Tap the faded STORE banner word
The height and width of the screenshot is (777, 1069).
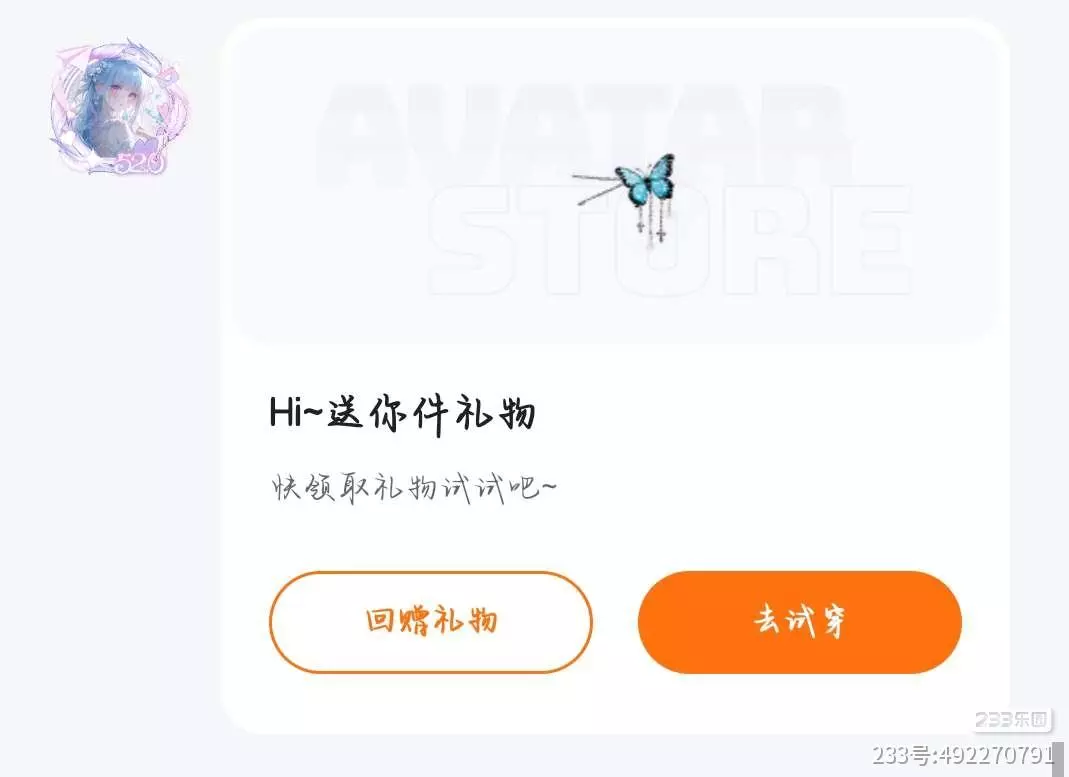(670, 240)
